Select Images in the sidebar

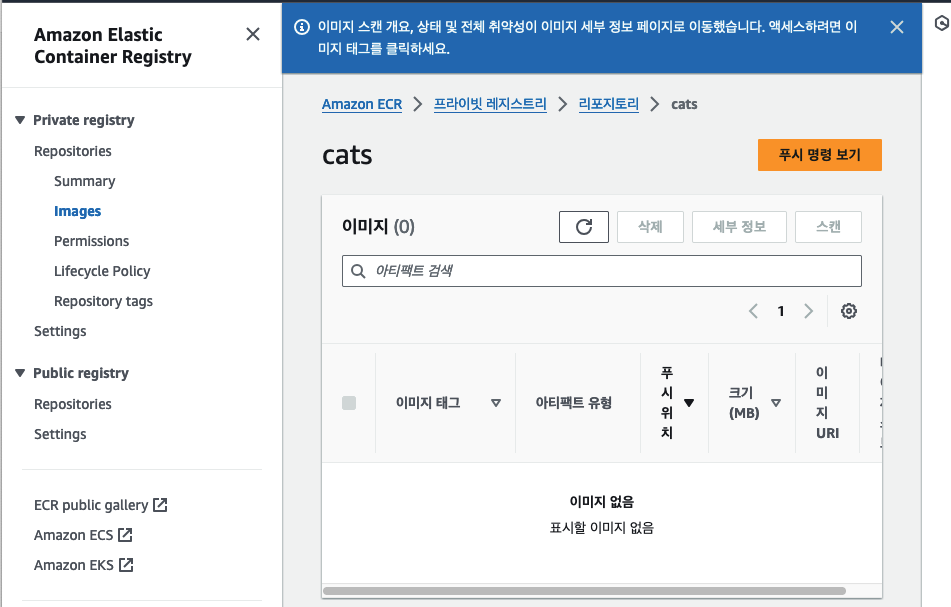78,211
